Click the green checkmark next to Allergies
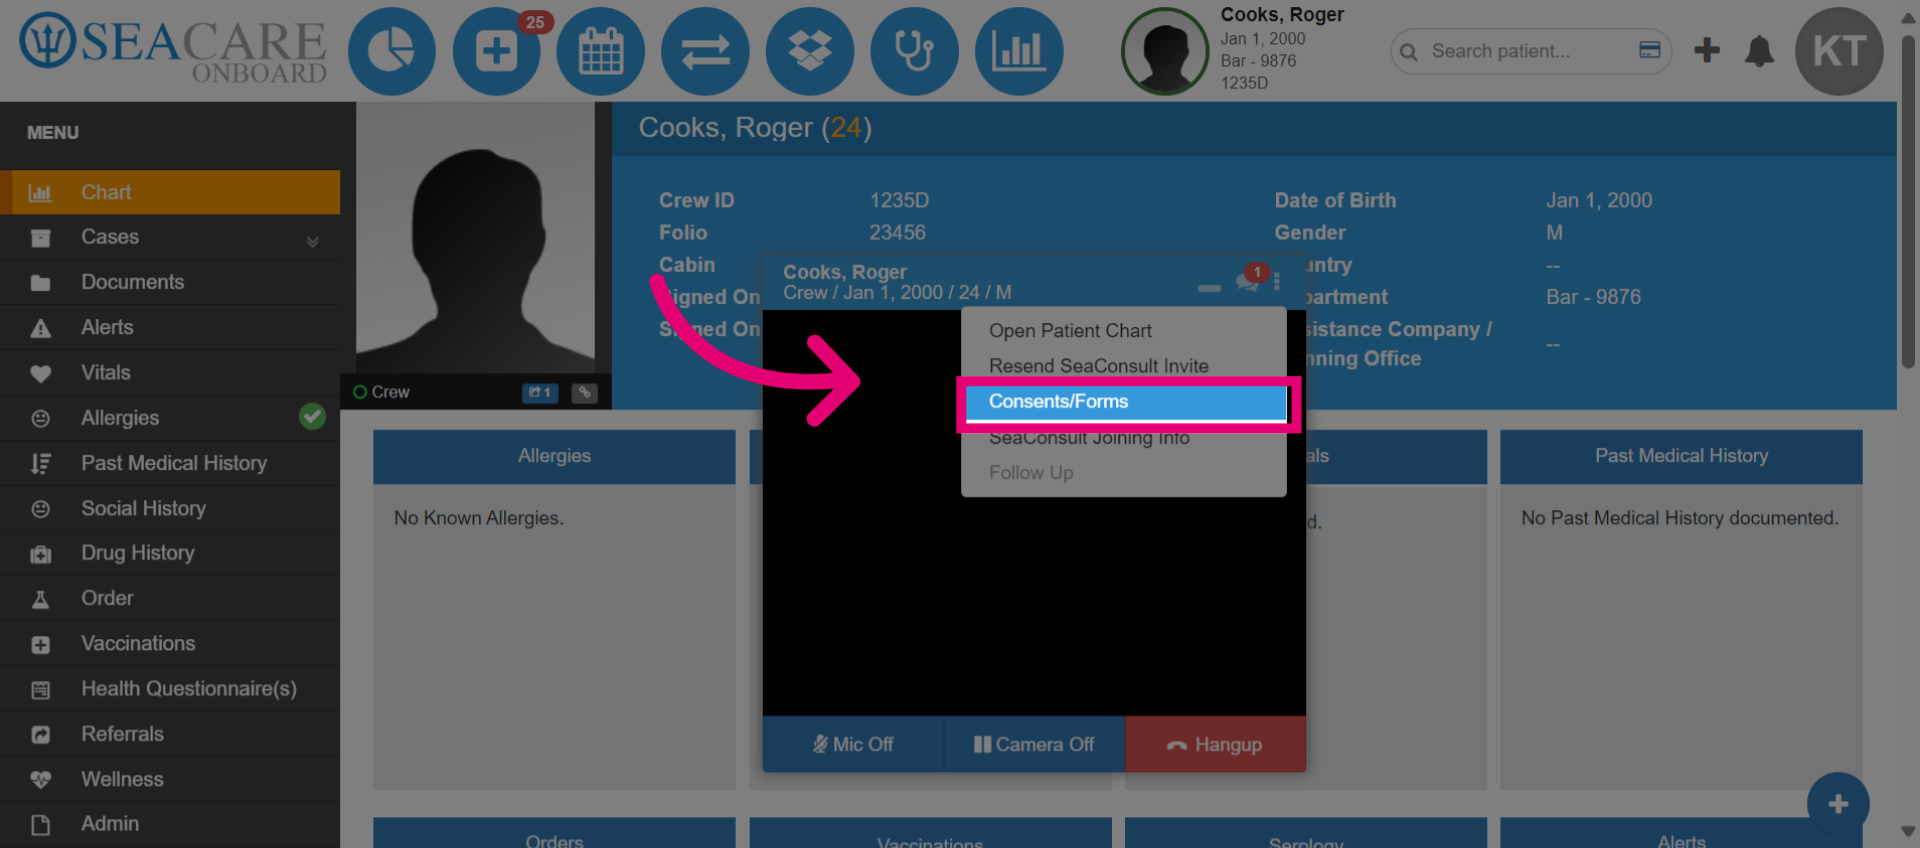1920x848 pixels. tap(312, 416)
